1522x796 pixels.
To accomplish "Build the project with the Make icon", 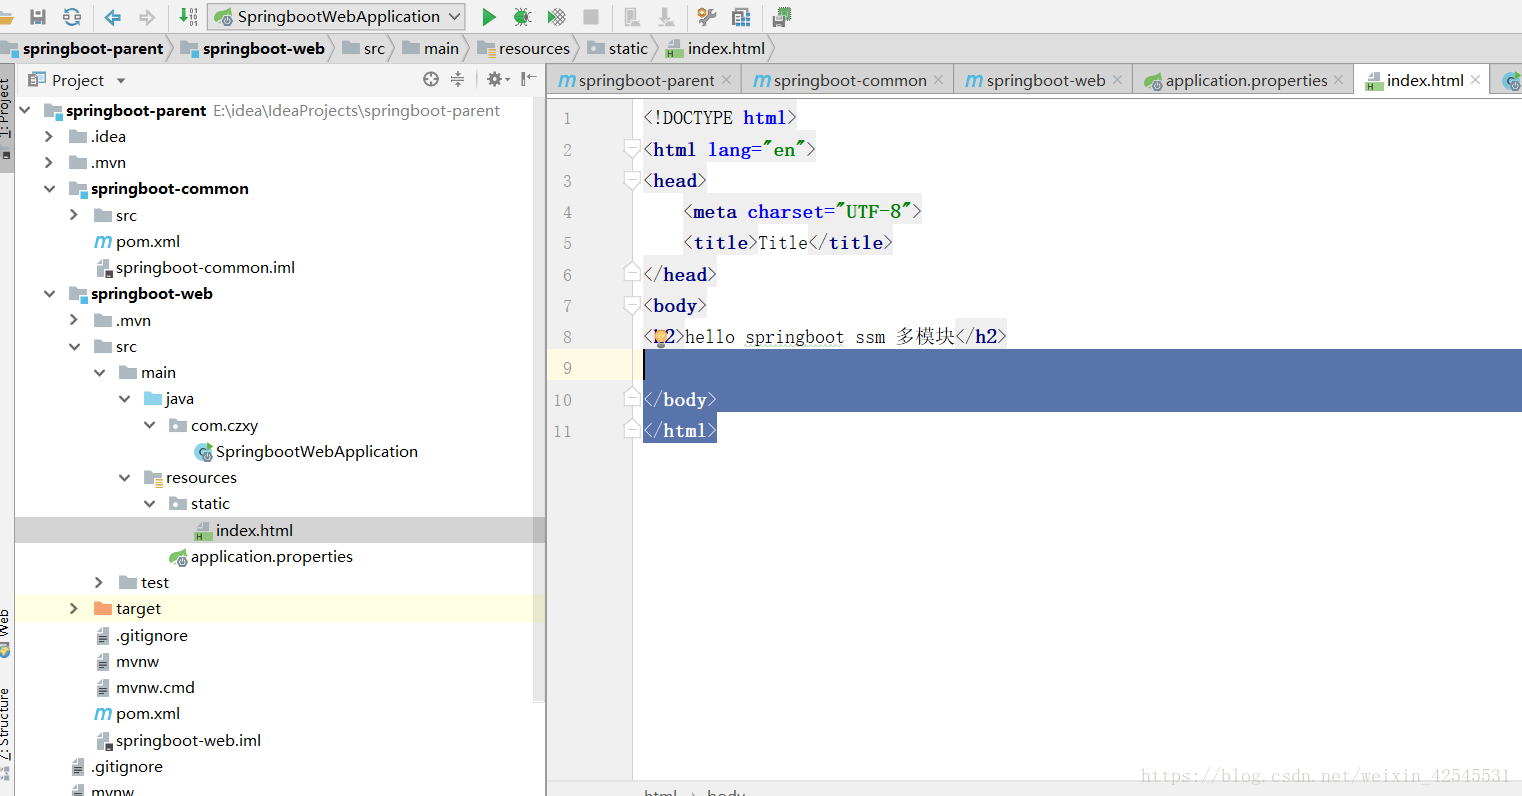I will pyautogui.click(x=188, y=16).
